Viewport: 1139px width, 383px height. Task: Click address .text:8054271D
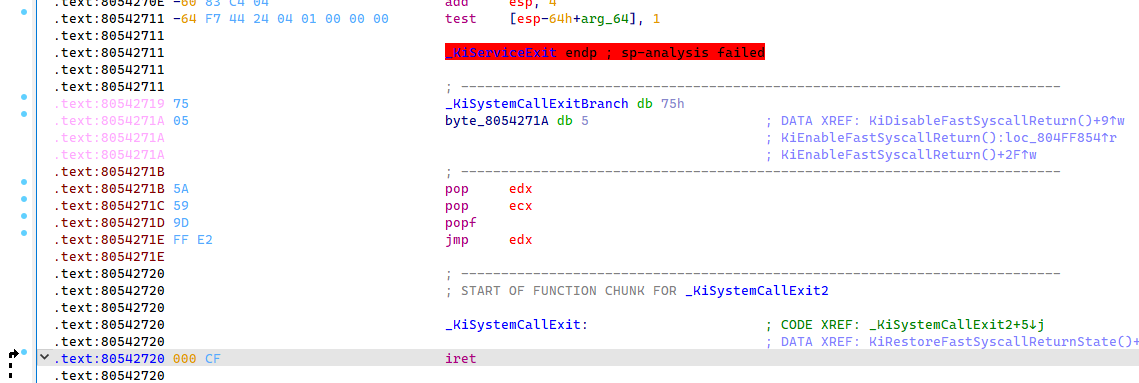coord(110,222)
